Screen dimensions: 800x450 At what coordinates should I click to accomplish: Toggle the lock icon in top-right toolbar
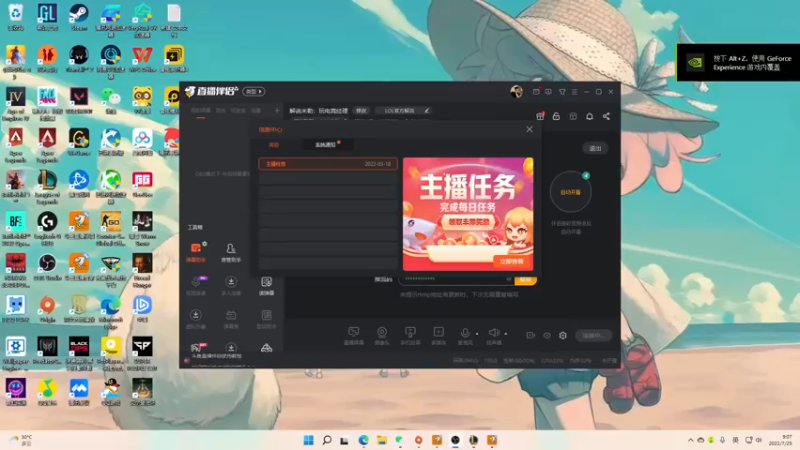coord(556,116)
